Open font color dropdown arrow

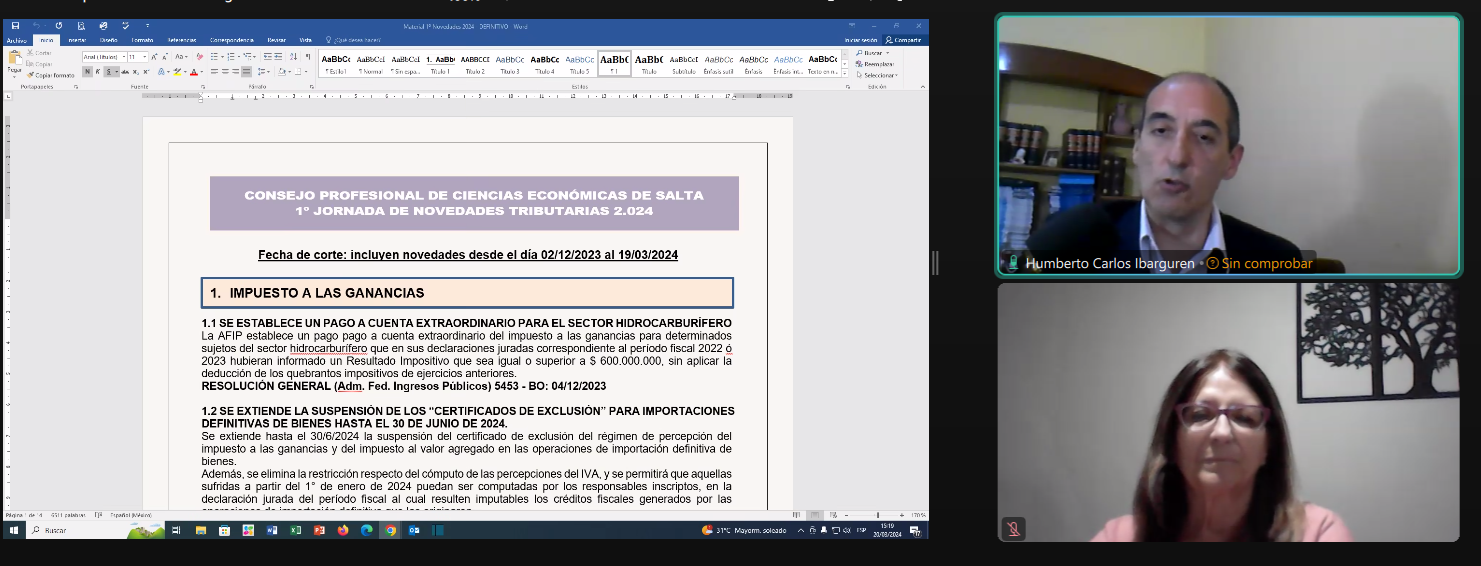[x=202, y=72]
